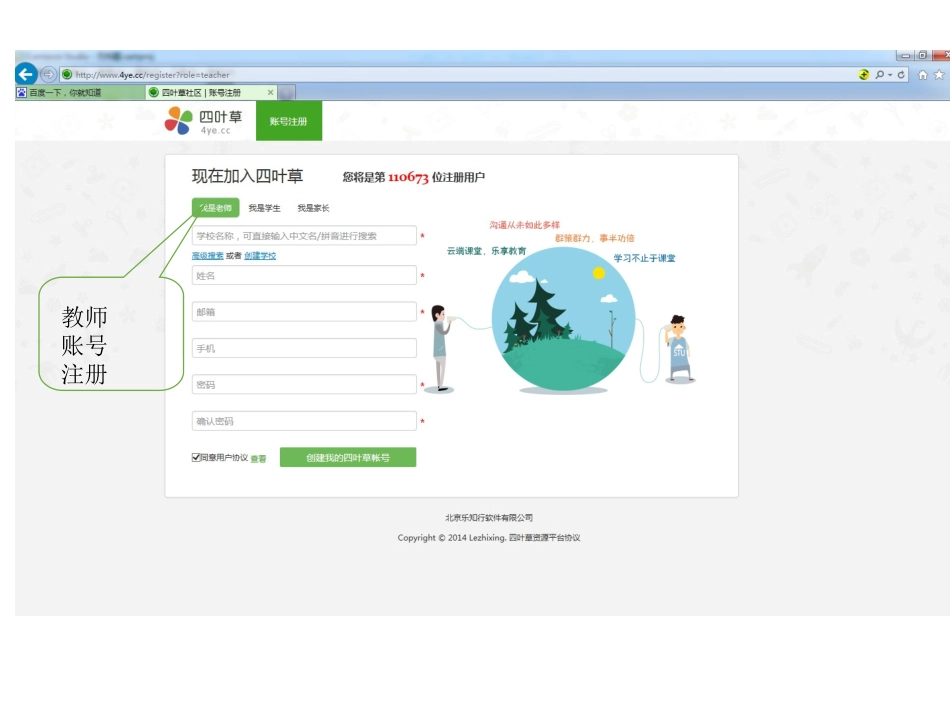Click the 北京乐知行软件有限公司 footer text

489,517
